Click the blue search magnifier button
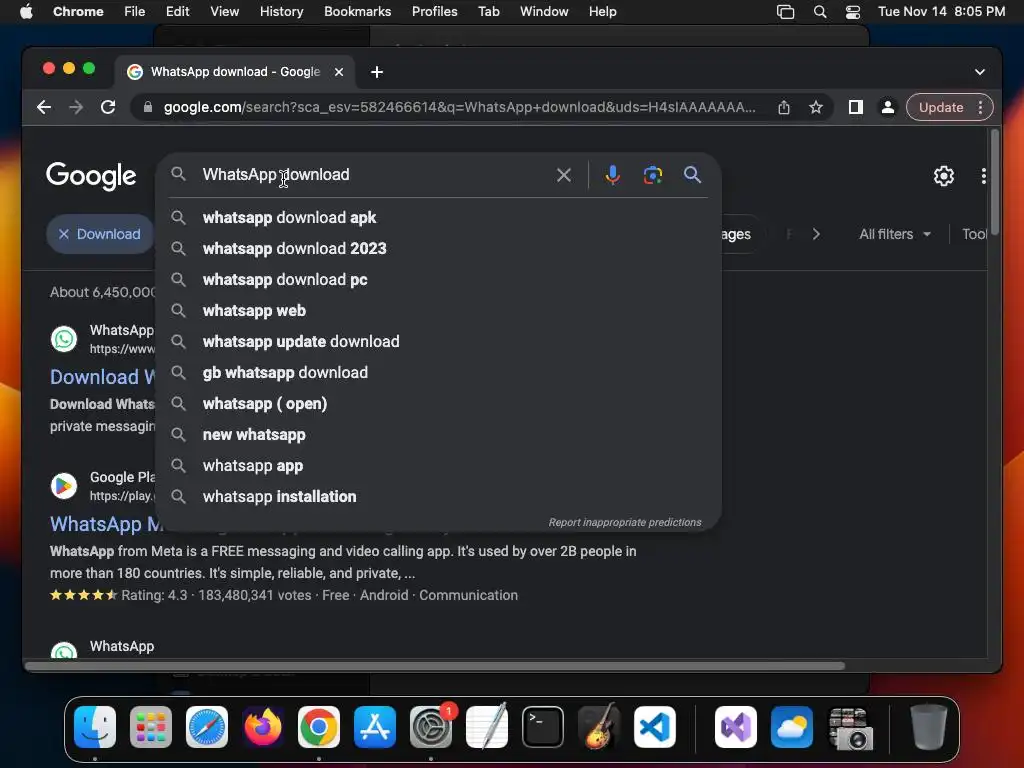Image resolution: width=1024 pixels, height=768 pixels. coord(692,175)
